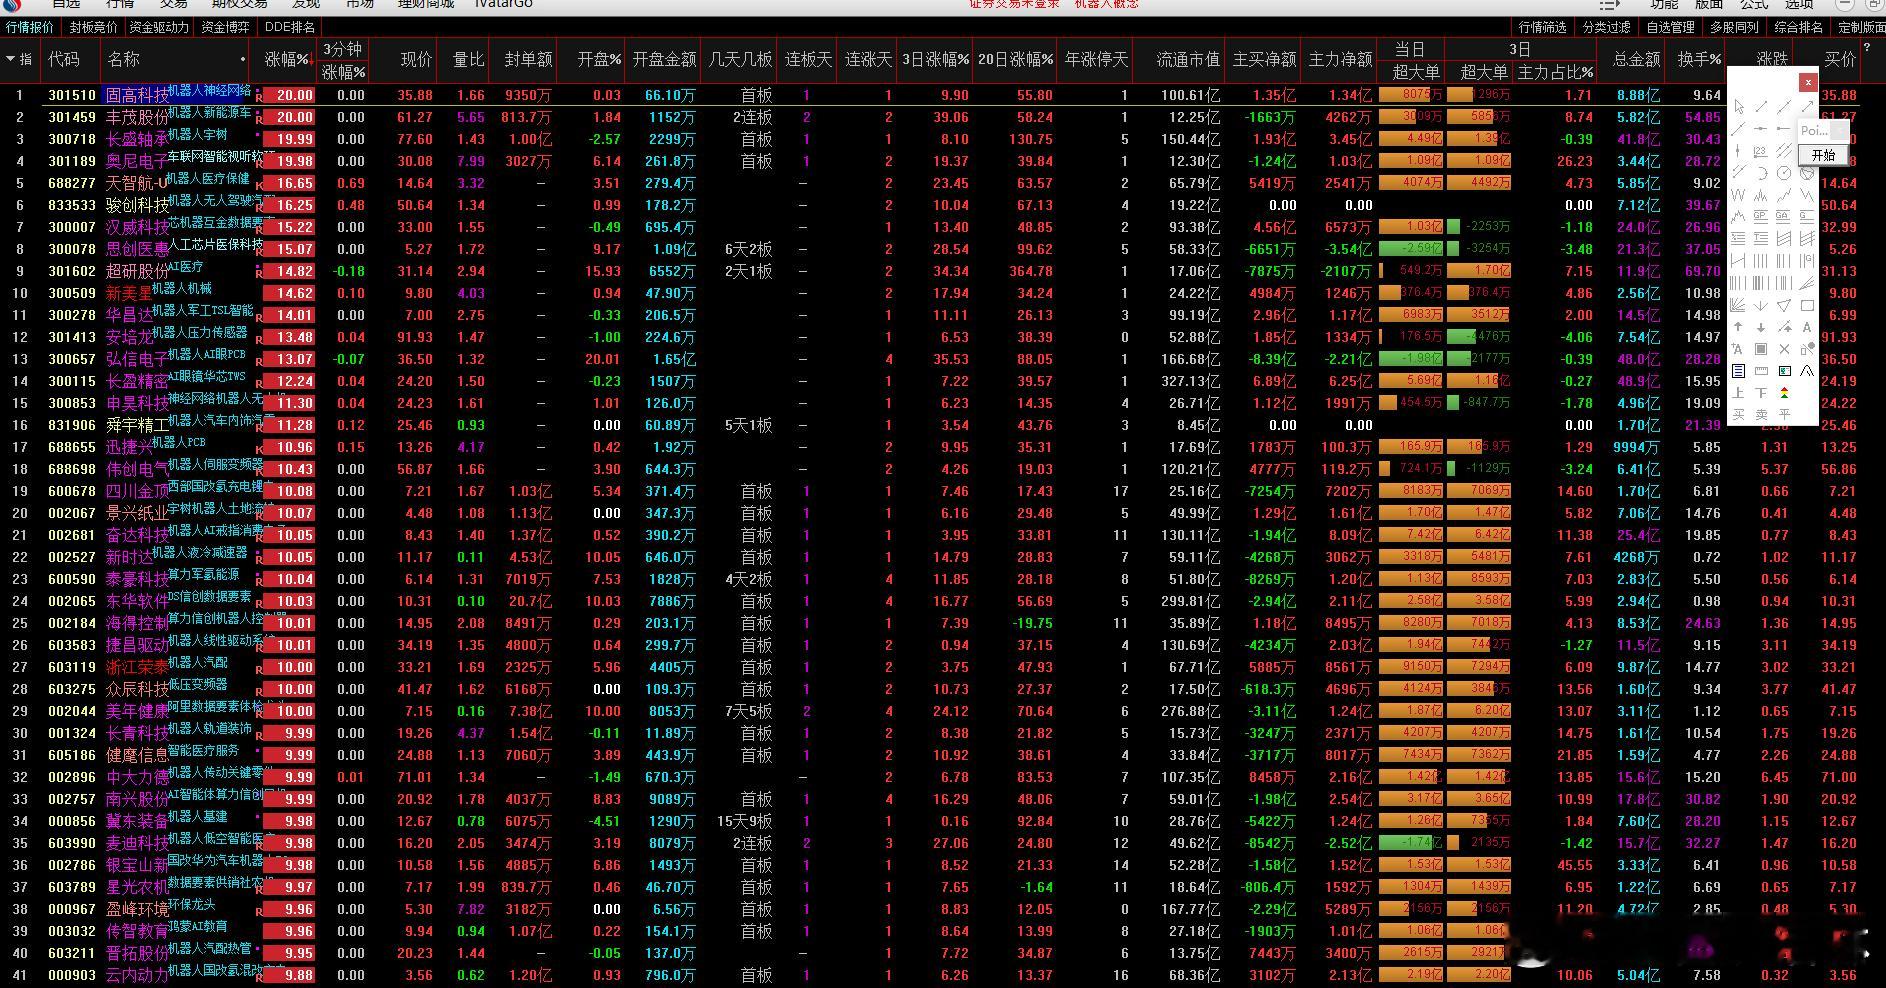Viewport: 1886px width, 988px height.
Task: Open the 综合排名 tab
Action: tap(1798, 27)
